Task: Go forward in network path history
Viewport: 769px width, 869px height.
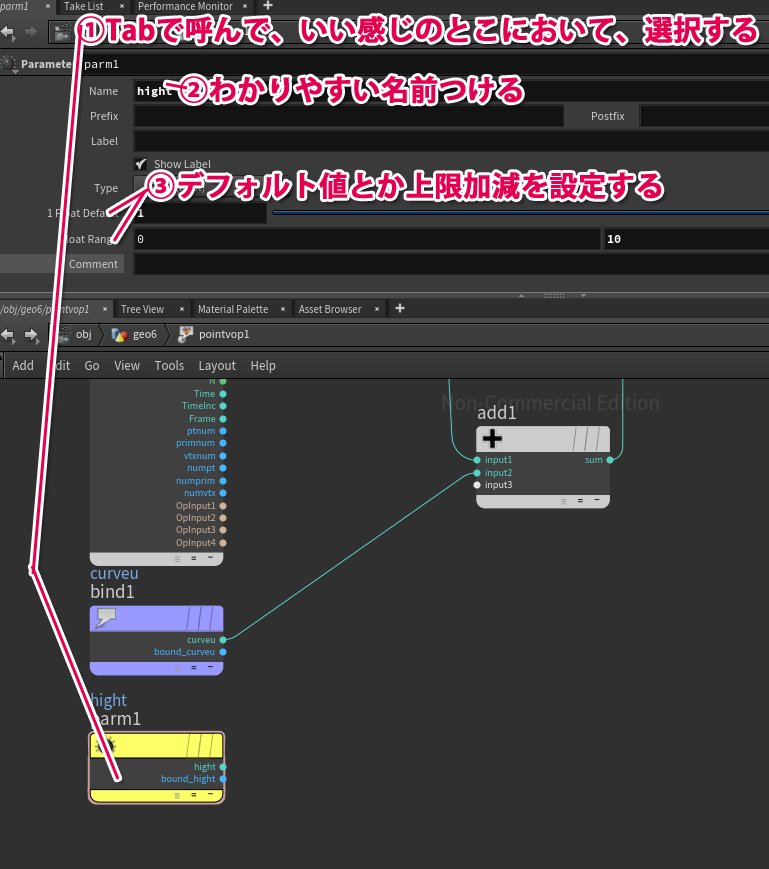Action: coord(31,335)
